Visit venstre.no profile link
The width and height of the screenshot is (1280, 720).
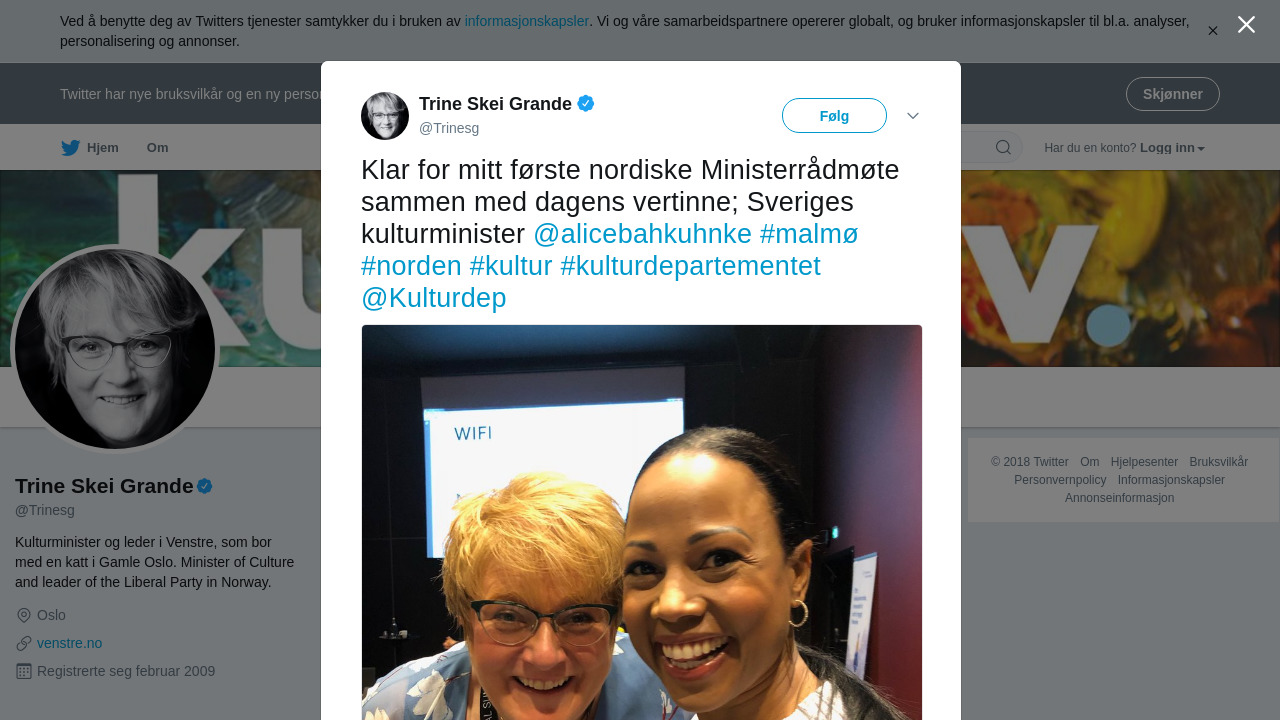click(69, 643)
